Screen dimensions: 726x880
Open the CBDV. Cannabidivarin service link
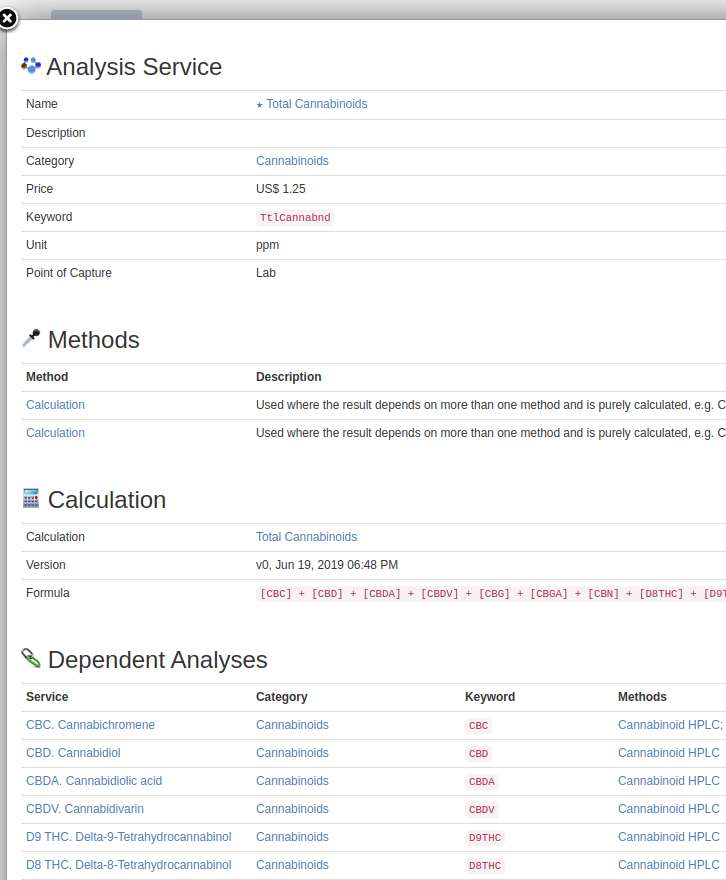coord(85,808)
